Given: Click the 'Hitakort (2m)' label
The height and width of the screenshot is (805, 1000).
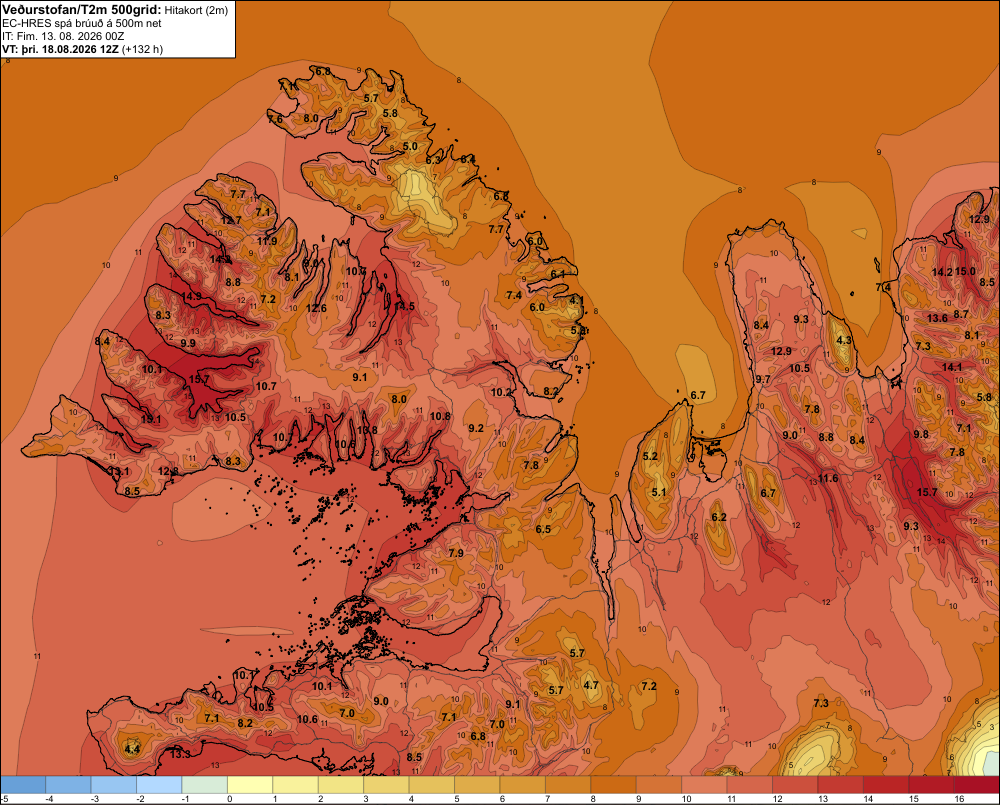Looking at the screenshot, I should click(x=196, y=10).
